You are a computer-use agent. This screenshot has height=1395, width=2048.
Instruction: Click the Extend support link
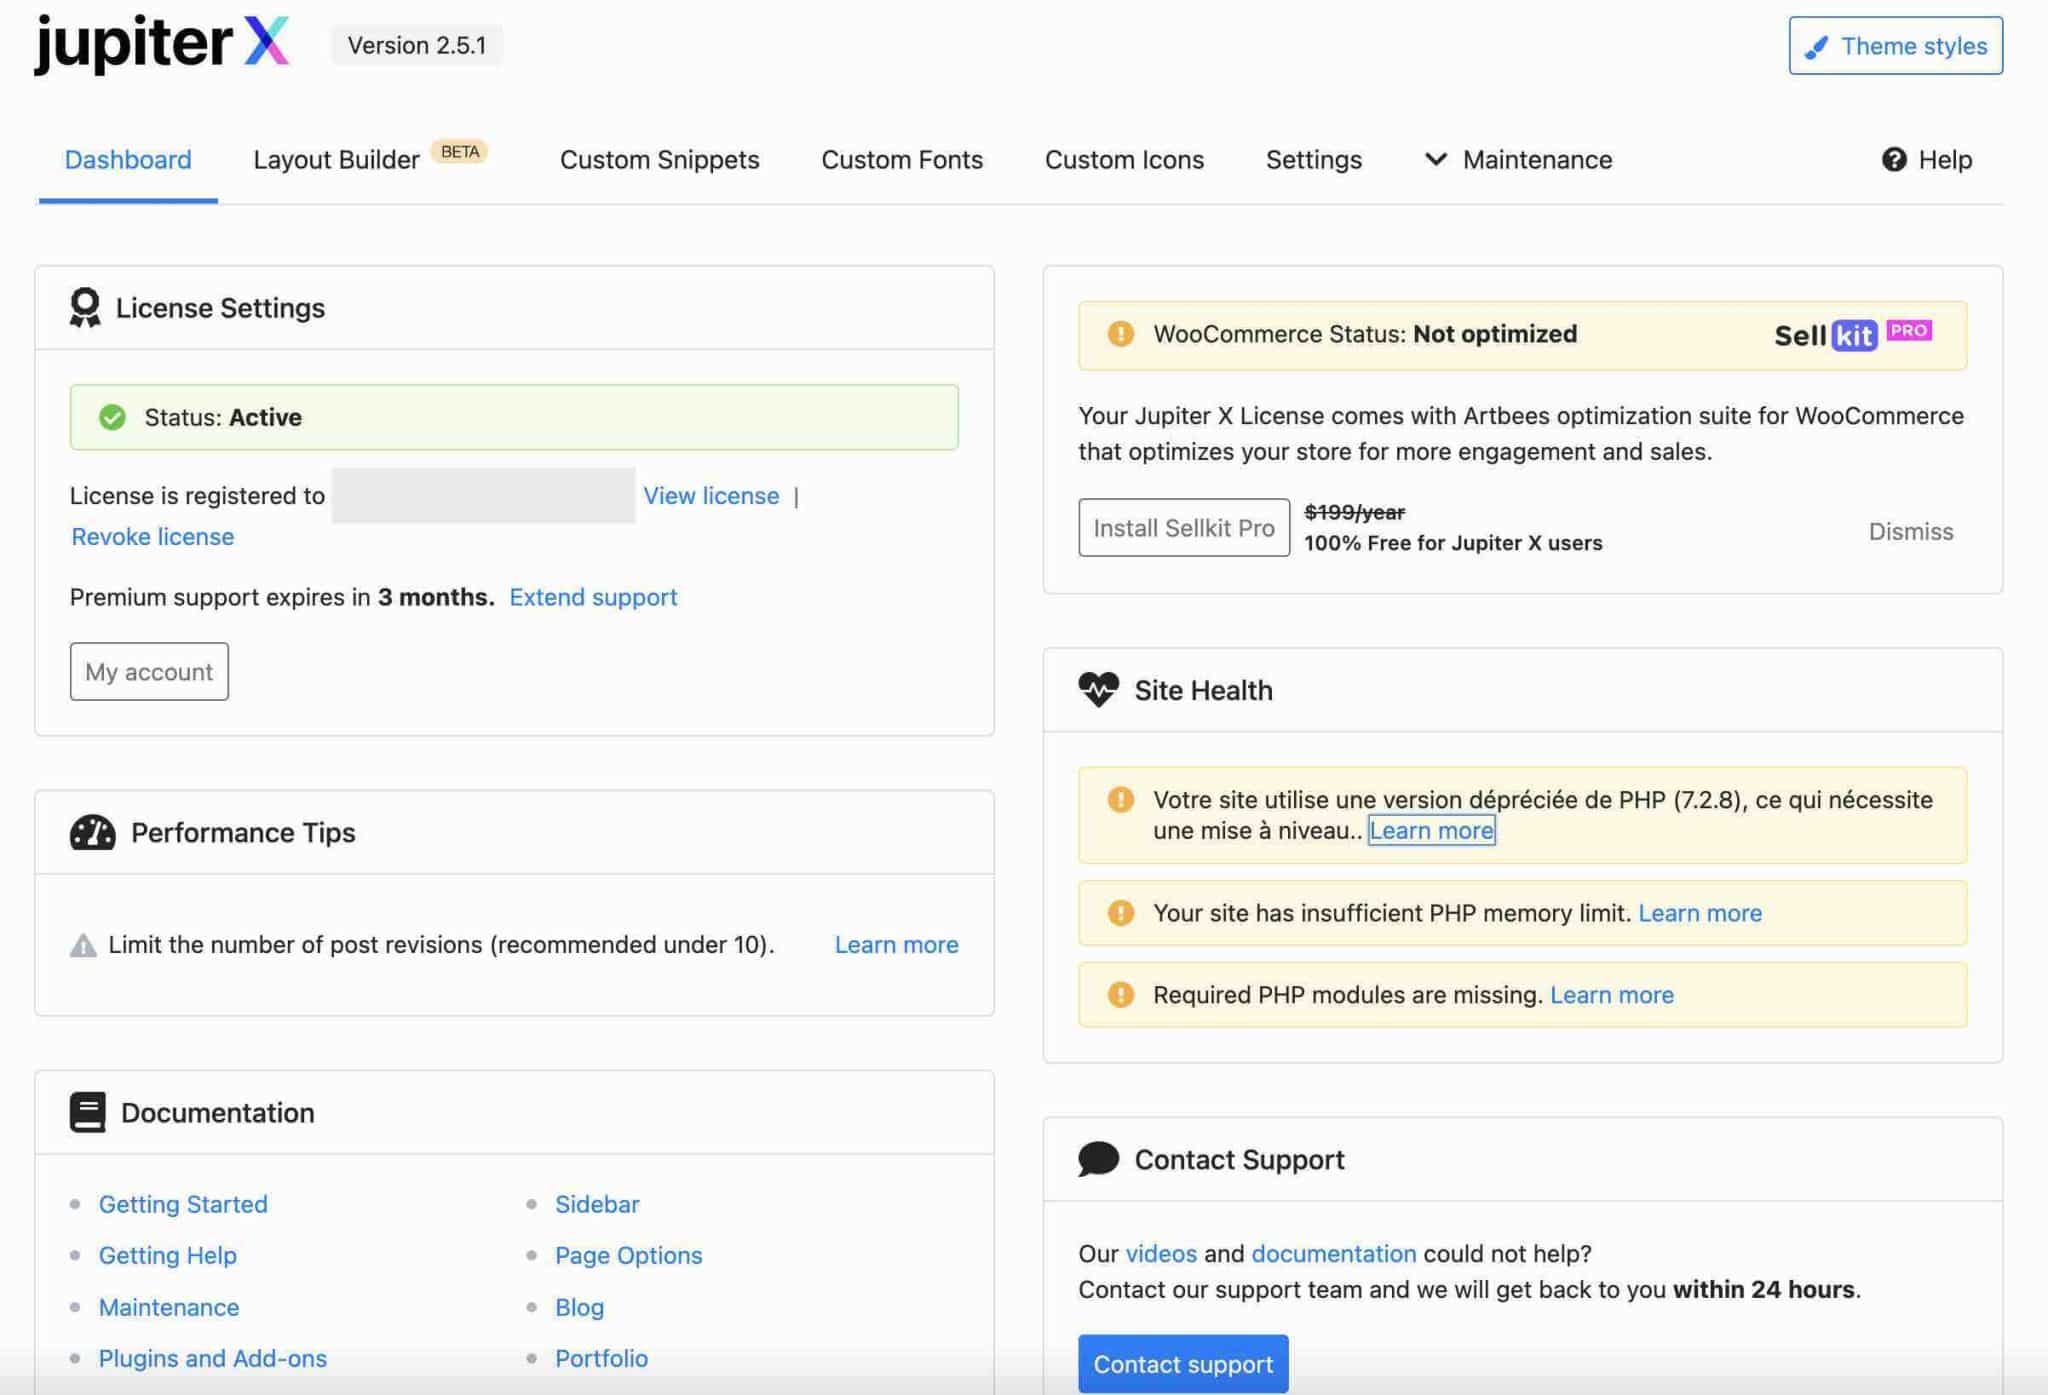tap(593, 597)
